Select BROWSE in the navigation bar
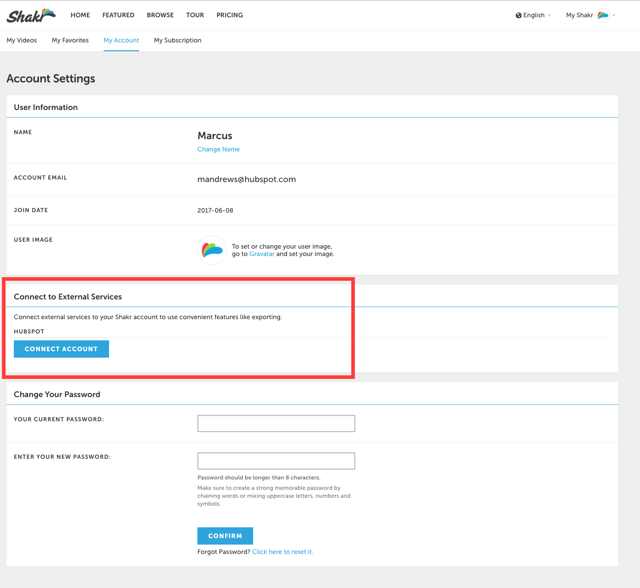The height and width of the screenshot is (588, 640). [160, 15]
